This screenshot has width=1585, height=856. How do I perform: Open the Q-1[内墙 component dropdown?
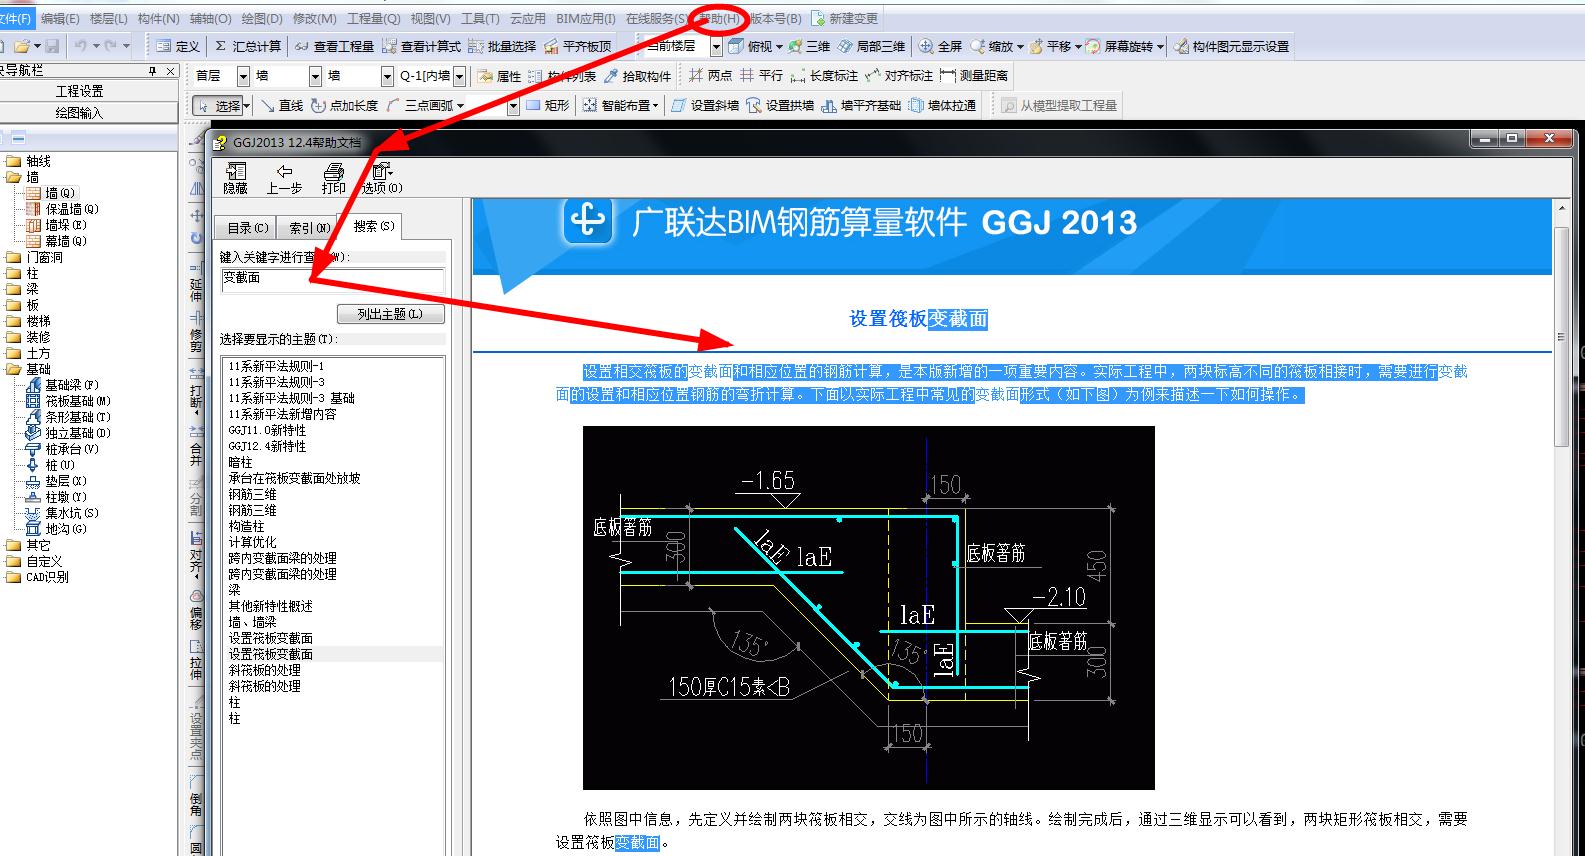click(459, 76)
